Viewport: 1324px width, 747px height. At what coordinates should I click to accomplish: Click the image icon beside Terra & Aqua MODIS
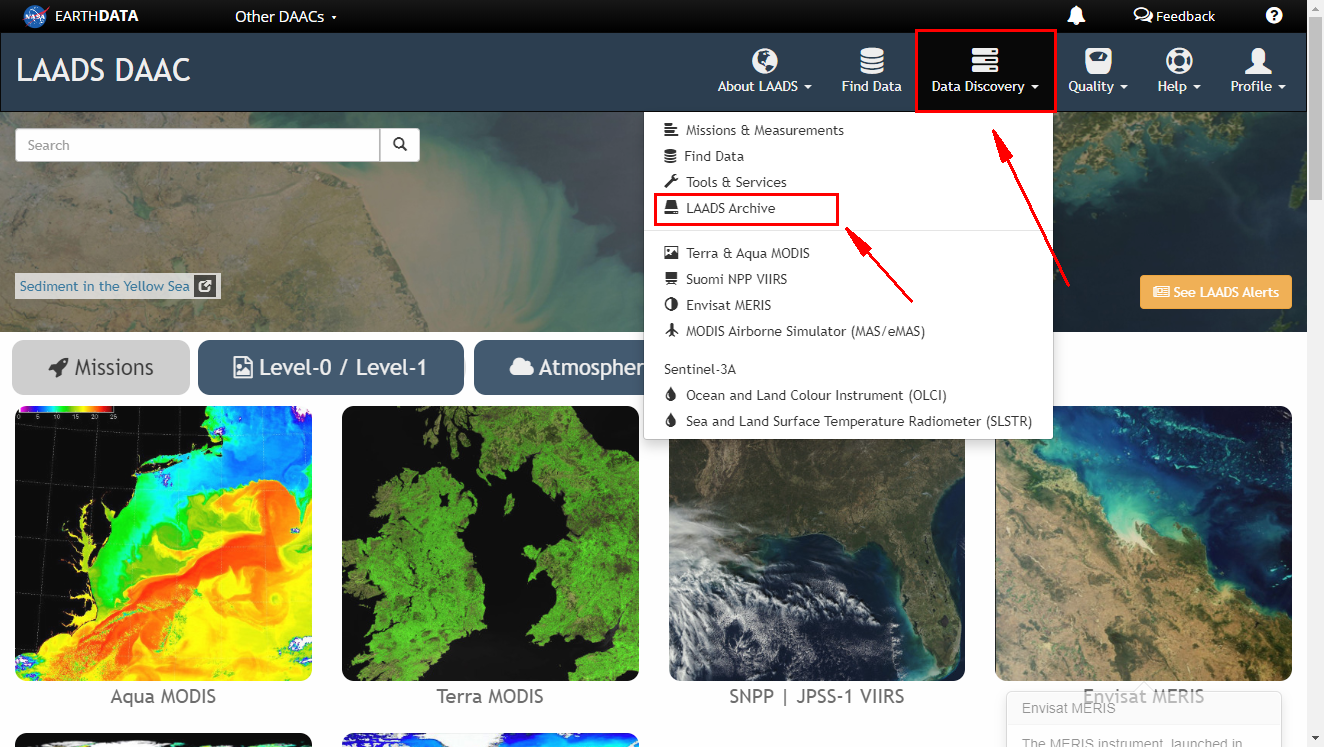[671, 253]
